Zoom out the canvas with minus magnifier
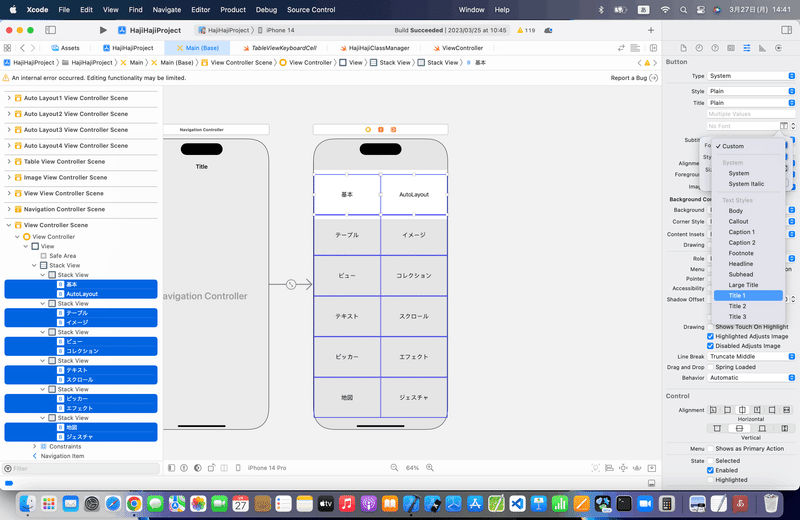 pyautogui.click(x=394, y=467)
